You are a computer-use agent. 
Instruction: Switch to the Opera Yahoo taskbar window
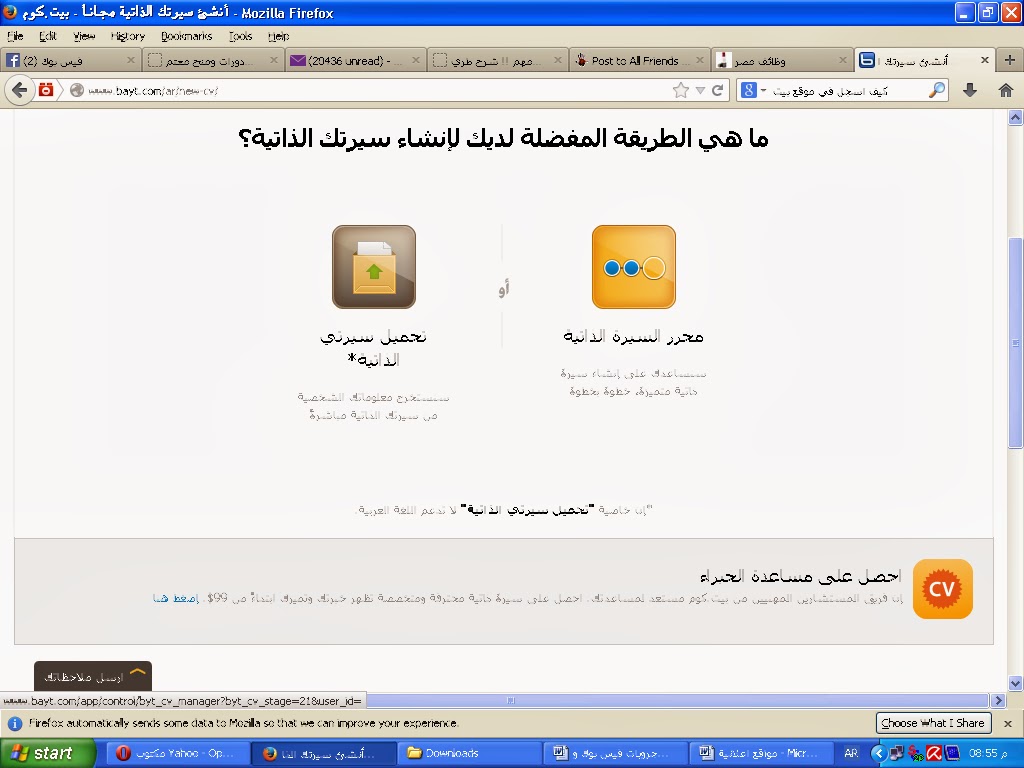178,753
